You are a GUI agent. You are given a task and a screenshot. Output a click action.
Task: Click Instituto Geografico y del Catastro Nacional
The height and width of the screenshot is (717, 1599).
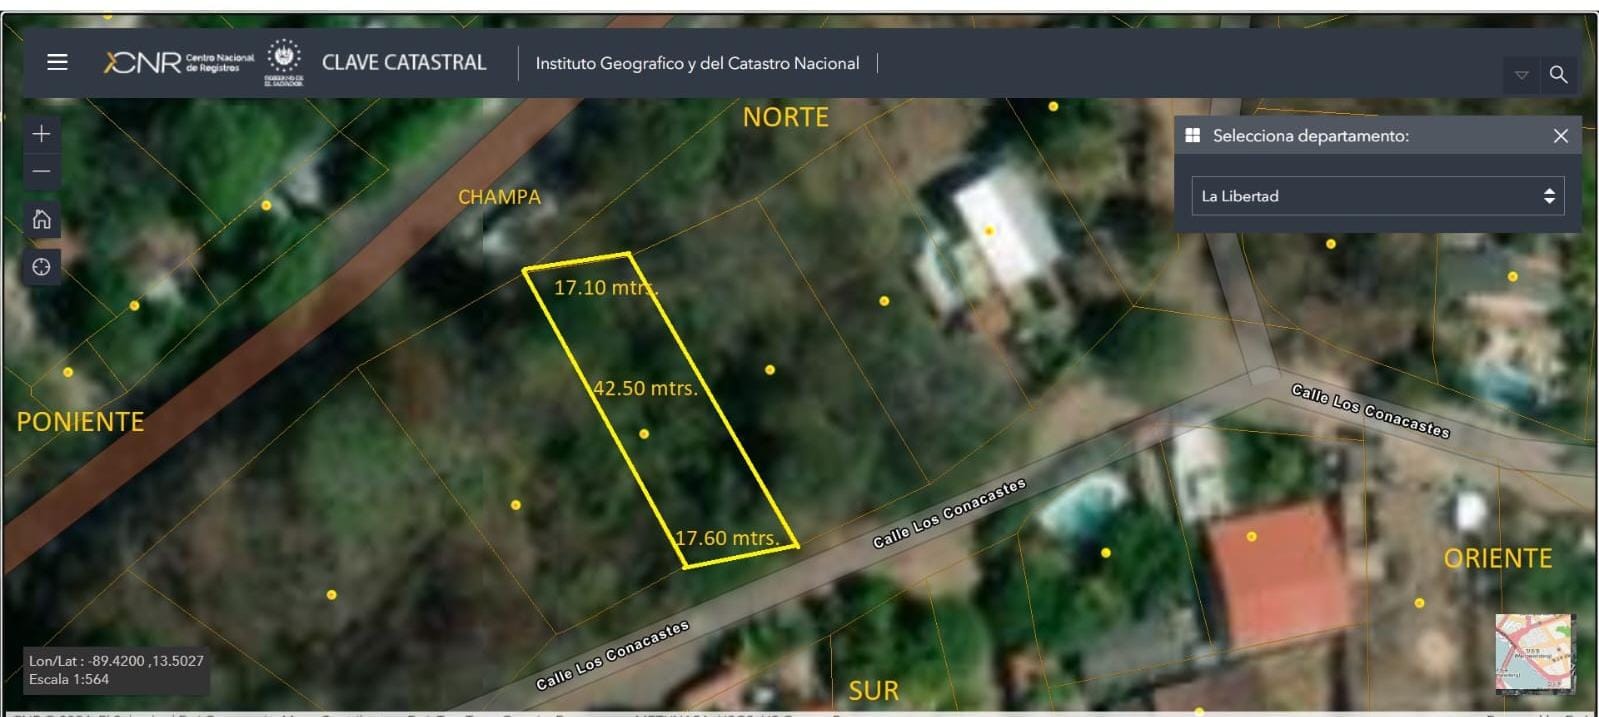click(697, 63)
